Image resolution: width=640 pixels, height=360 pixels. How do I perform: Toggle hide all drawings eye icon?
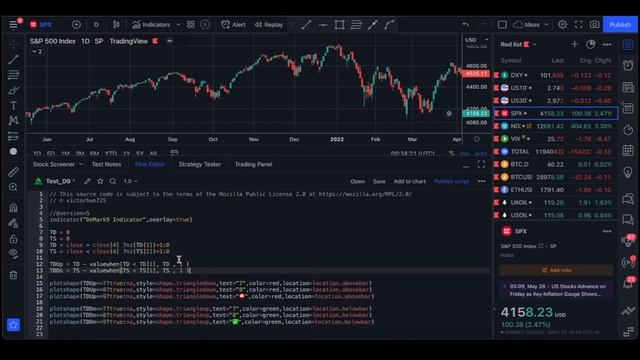pos(13,254)
